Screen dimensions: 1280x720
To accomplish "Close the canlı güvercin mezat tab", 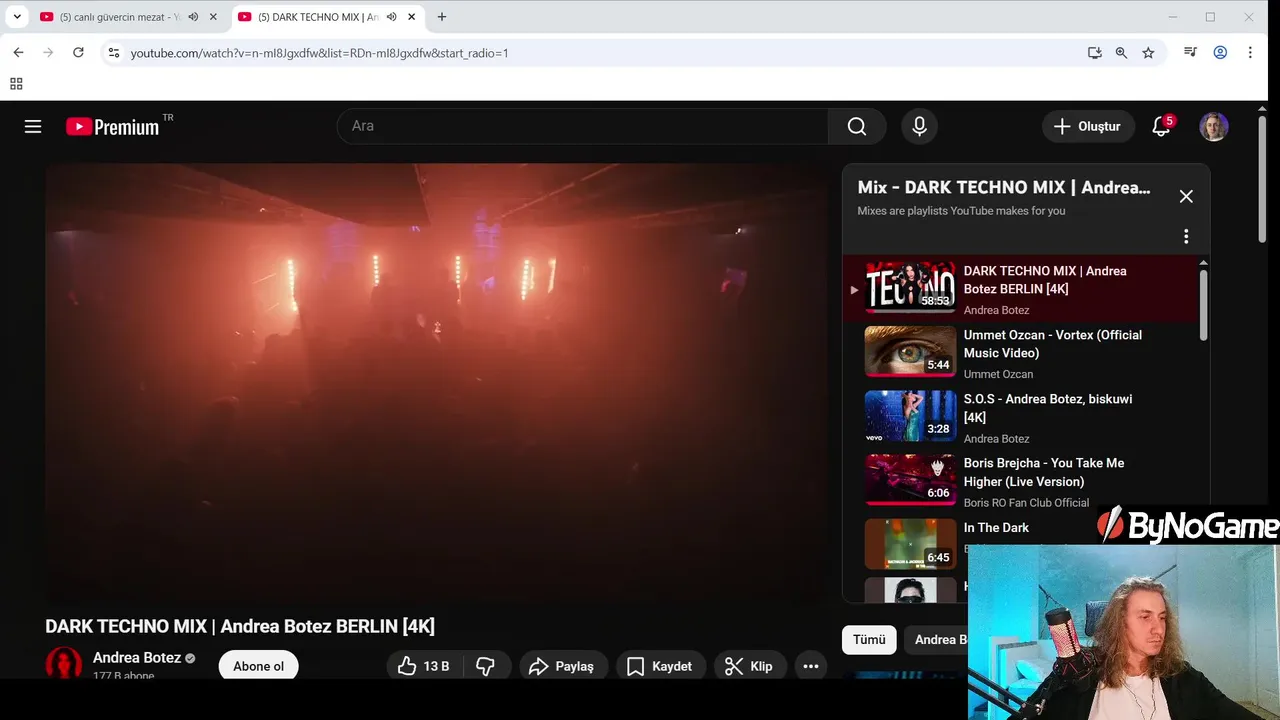I will pos(213,17).
